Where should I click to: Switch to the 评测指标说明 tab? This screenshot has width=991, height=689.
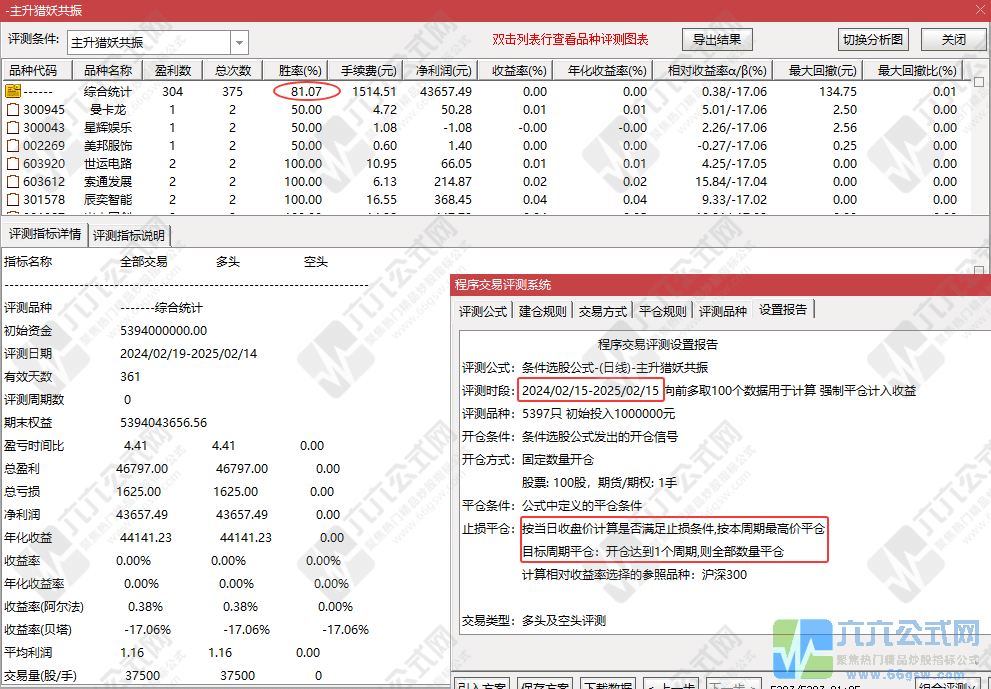pos(130,236)
